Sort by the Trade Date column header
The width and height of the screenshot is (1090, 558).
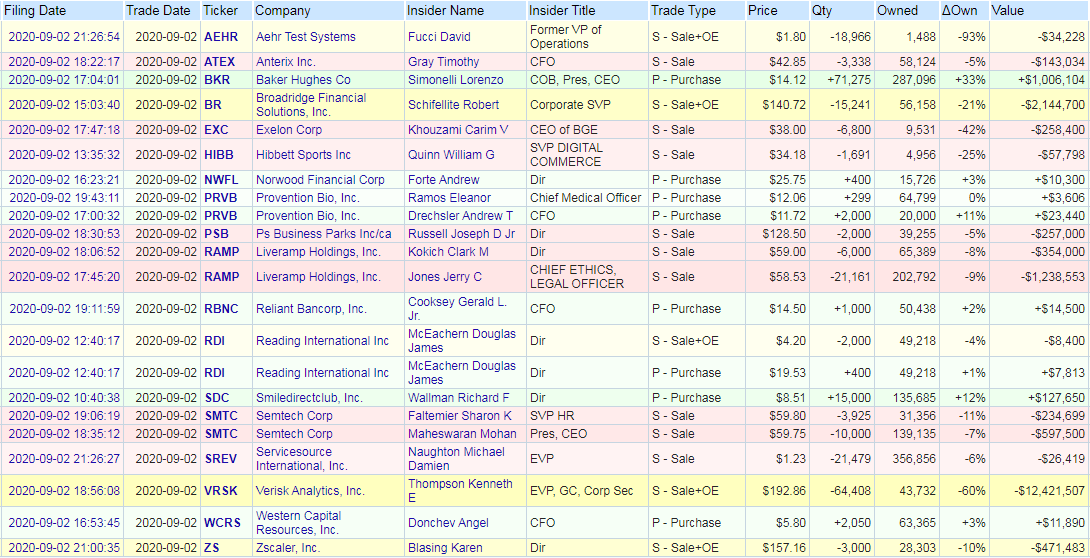pos(158,11)
